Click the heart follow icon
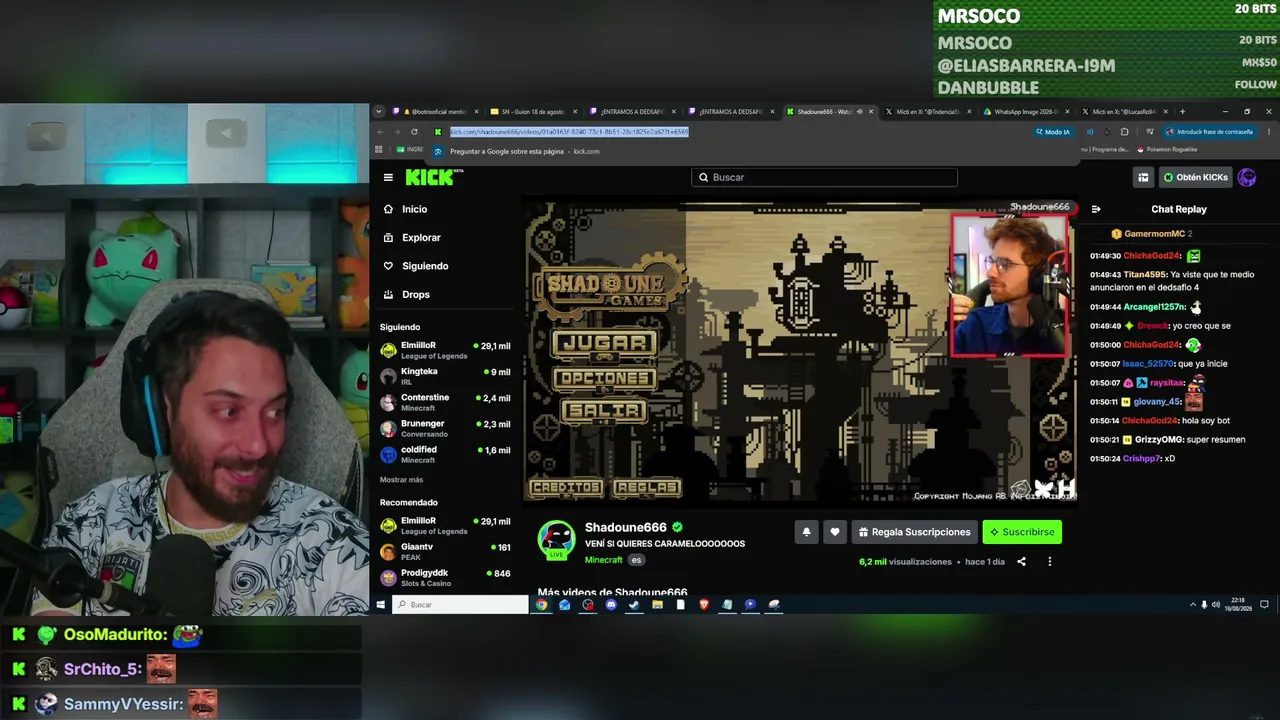Image resolution: width=1280 pixels, height=720 pixels. (835, 532)
